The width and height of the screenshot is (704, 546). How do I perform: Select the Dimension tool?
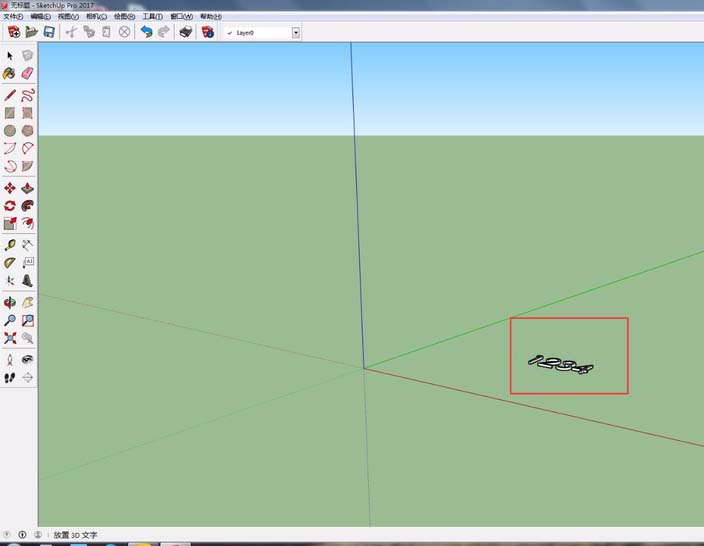pos(27,245)
